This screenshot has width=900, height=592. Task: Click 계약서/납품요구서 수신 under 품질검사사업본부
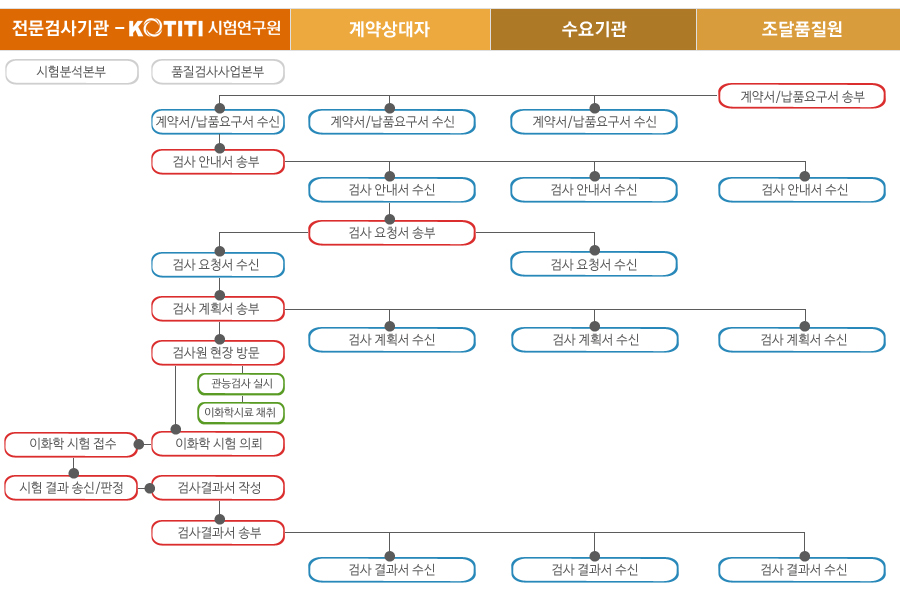(218, 122)
